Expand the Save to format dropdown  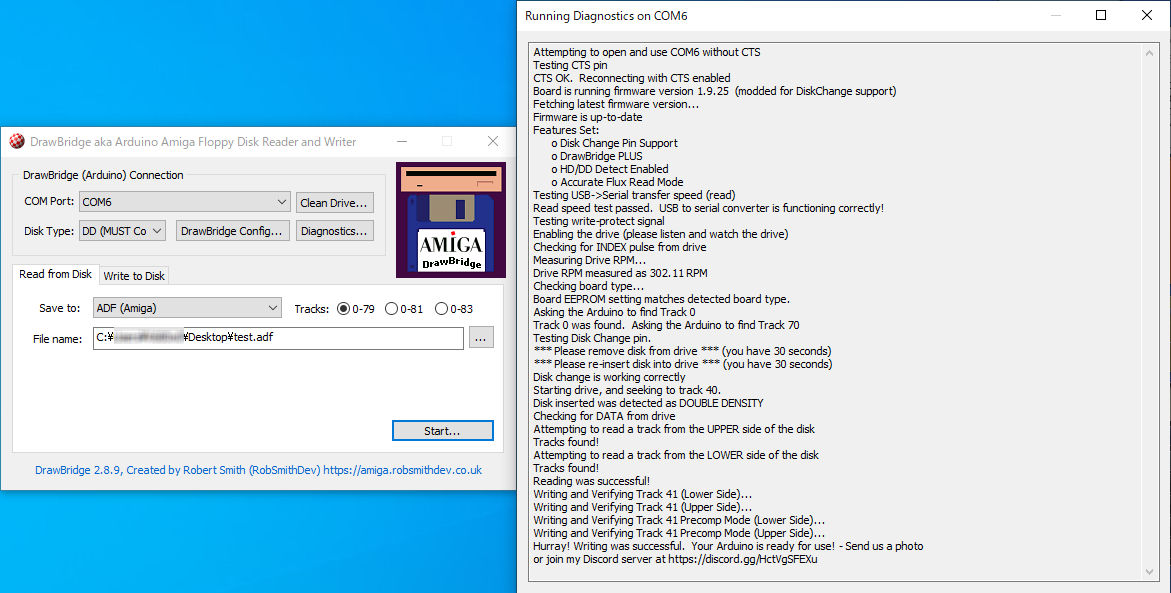187,308
